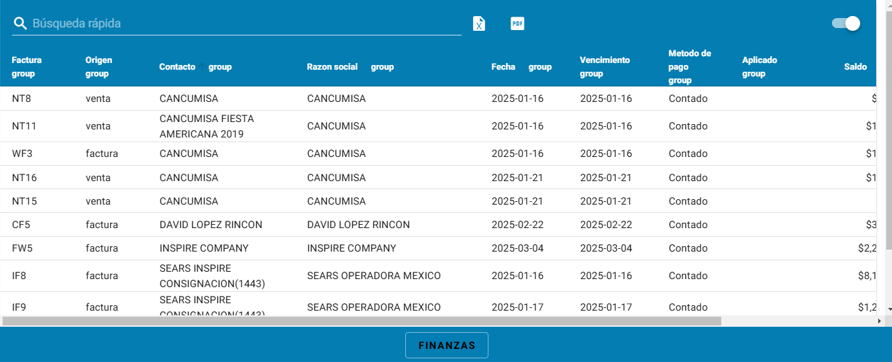Click venta origin in the NT8 row
Screen dimensions: 892x362
point(98,98)
